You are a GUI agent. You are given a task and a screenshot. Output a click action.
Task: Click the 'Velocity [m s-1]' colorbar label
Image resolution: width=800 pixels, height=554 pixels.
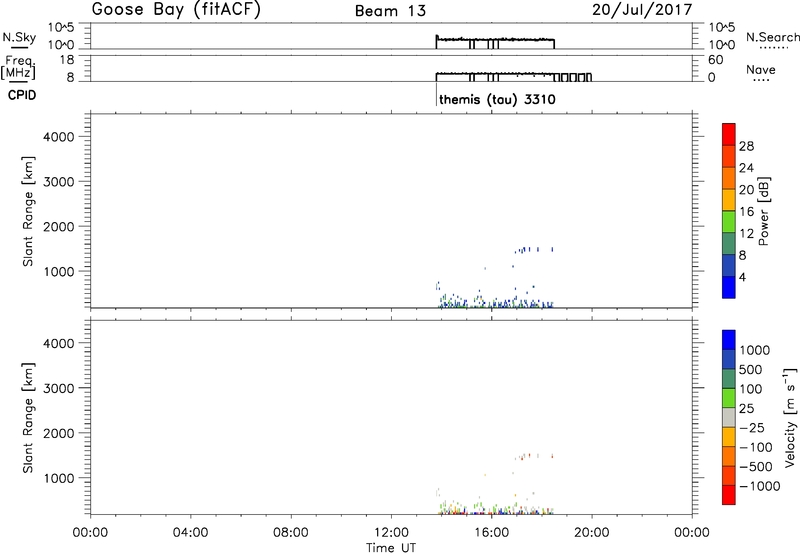point(790,417)
